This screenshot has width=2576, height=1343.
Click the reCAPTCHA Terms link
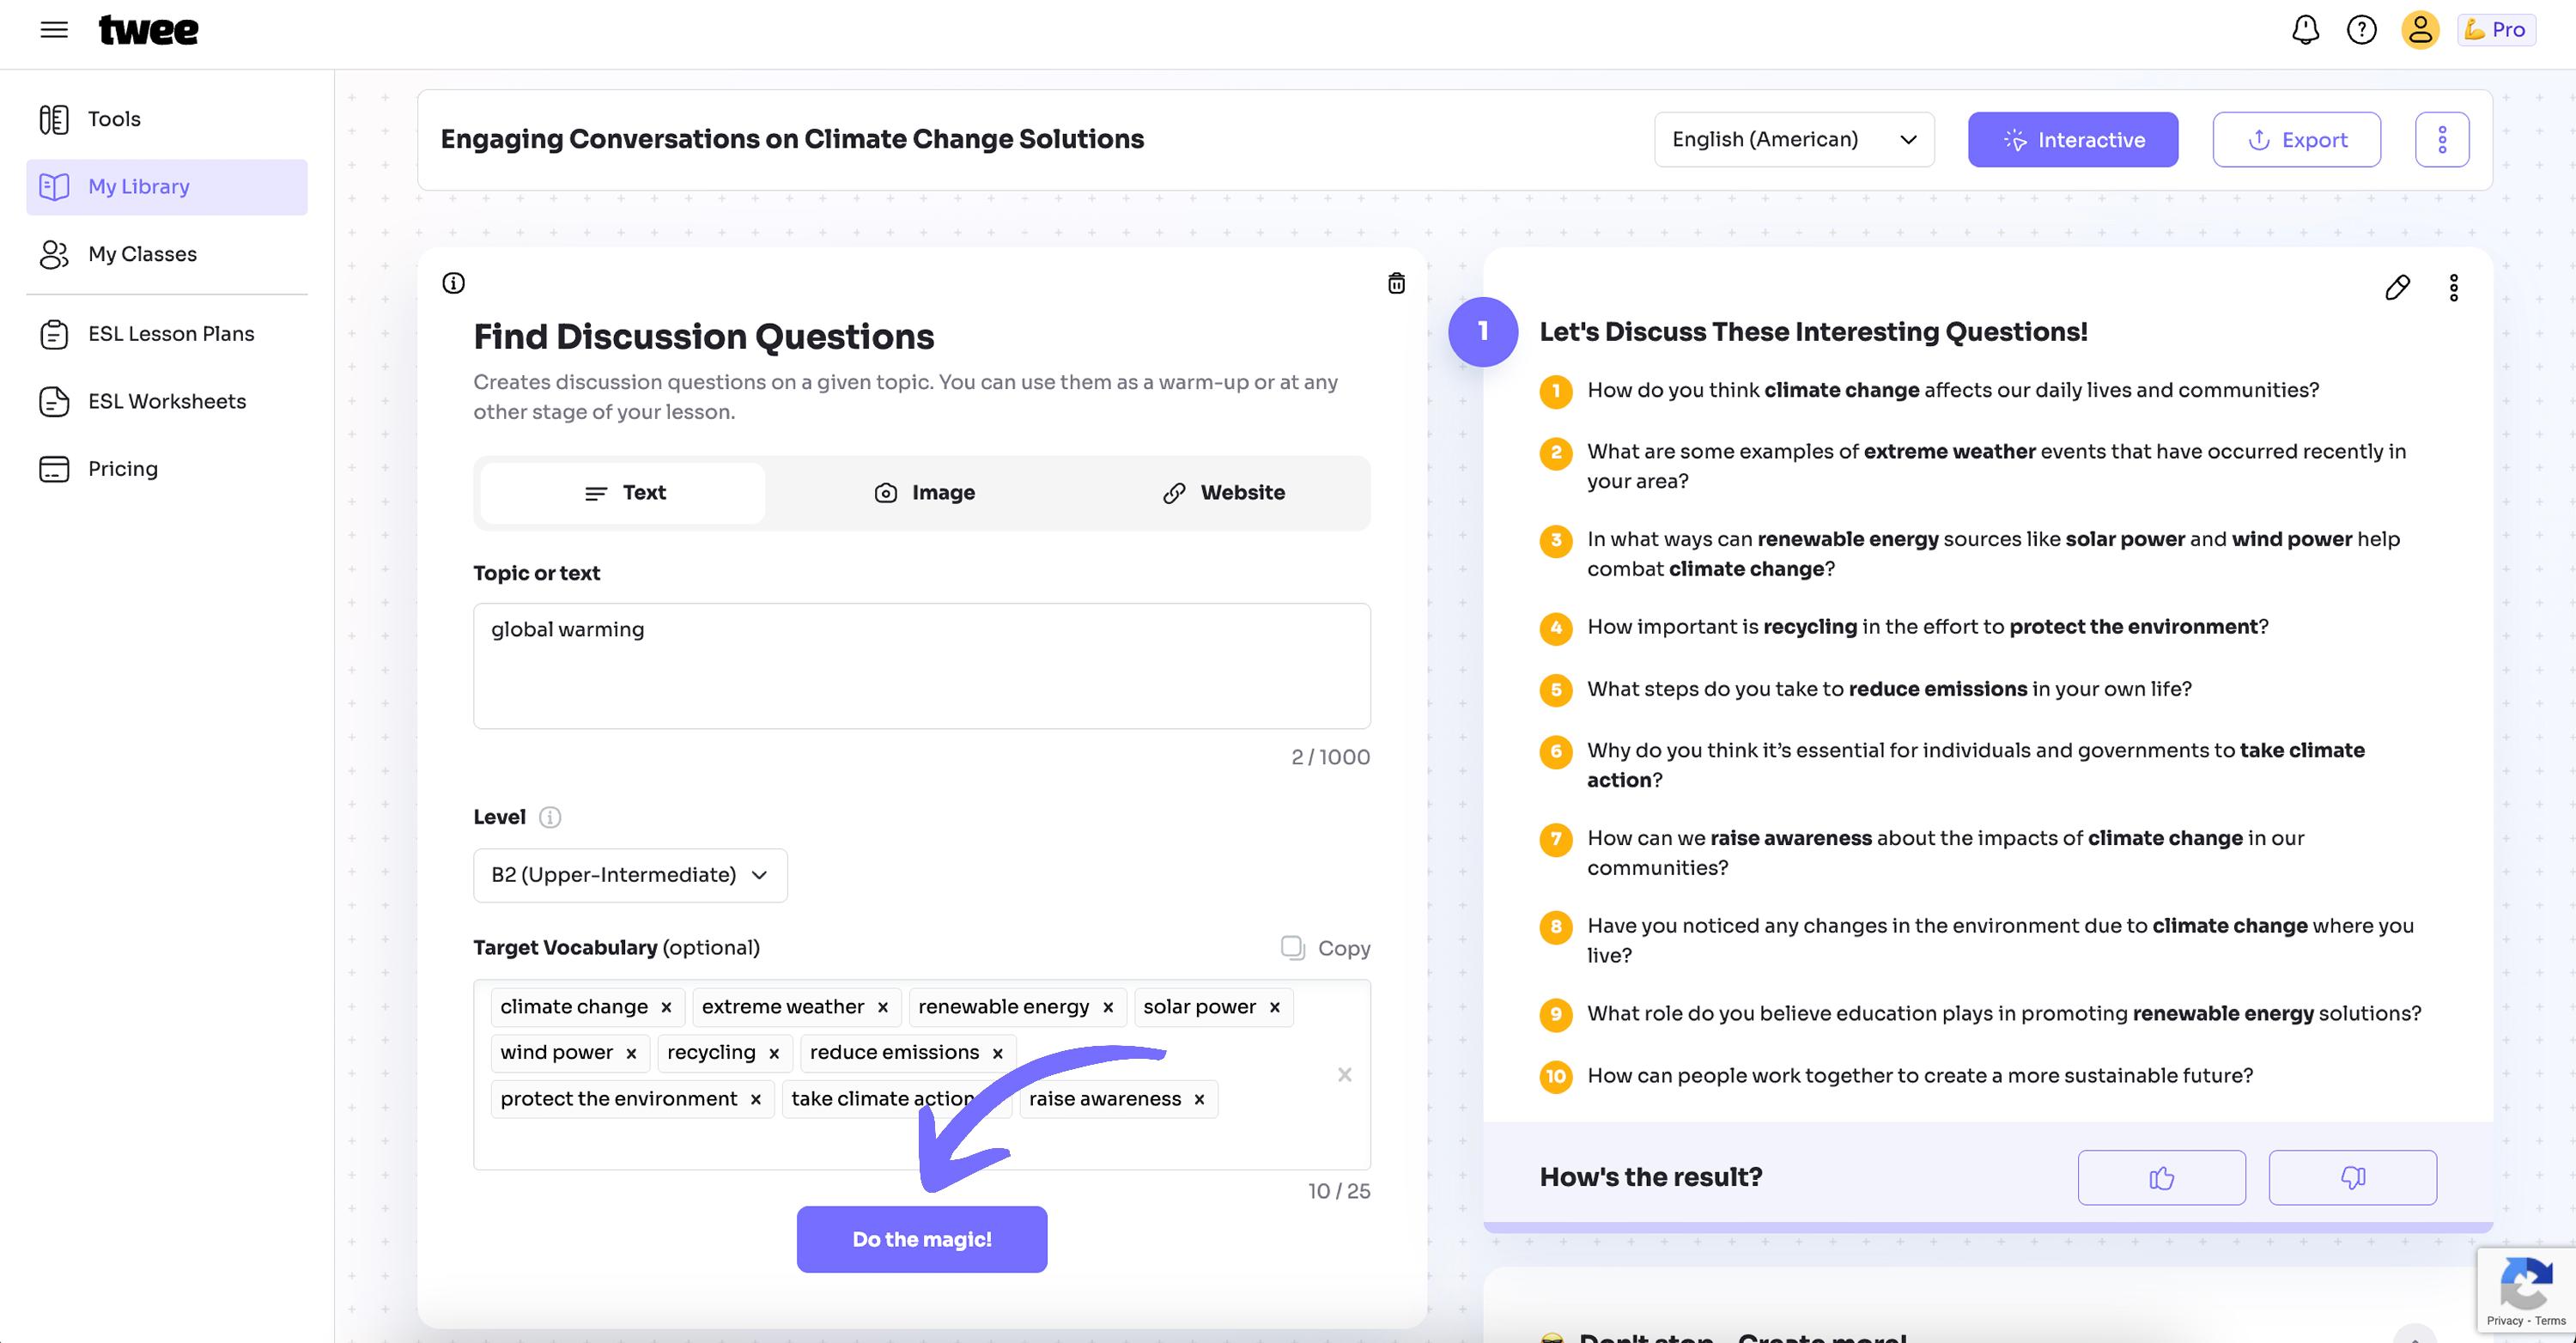pyautogui.click(x=2551, y=1321)
